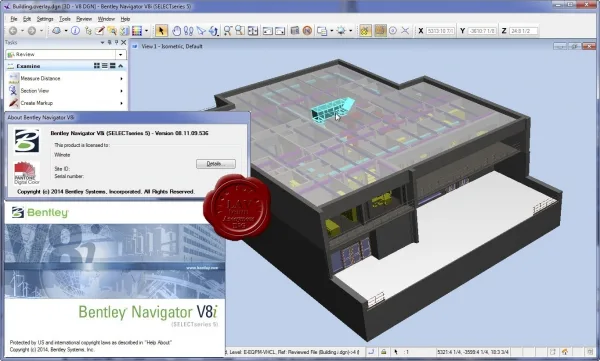Viewport: 600px width, 361px height.
Task: Click the snap mode icon in status bar
Action: 371,352
